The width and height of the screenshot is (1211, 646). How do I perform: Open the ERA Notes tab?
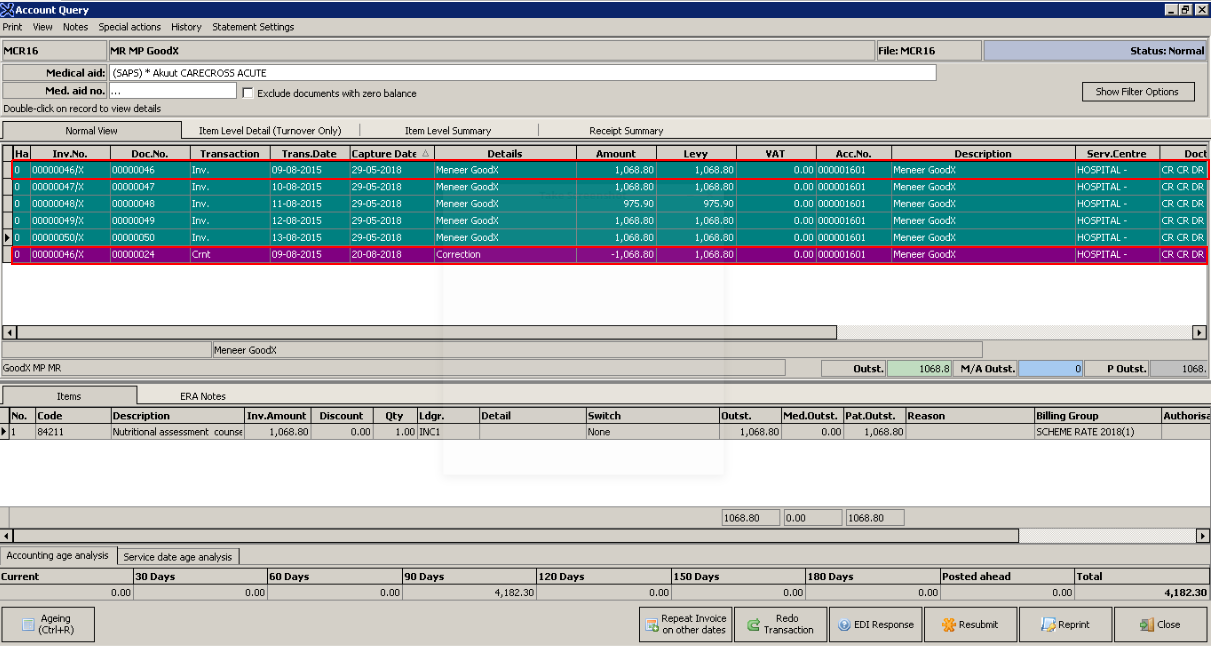tap(202, 396)
